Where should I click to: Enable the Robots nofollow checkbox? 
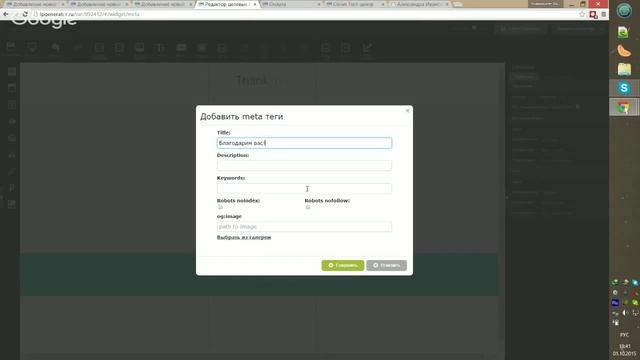[308, 207]
